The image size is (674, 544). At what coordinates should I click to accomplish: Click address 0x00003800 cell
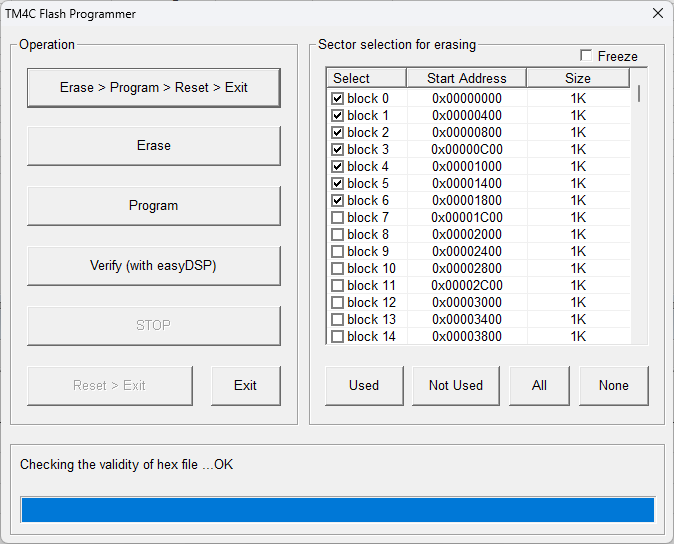pyautogui.click(x=467, y=336)
